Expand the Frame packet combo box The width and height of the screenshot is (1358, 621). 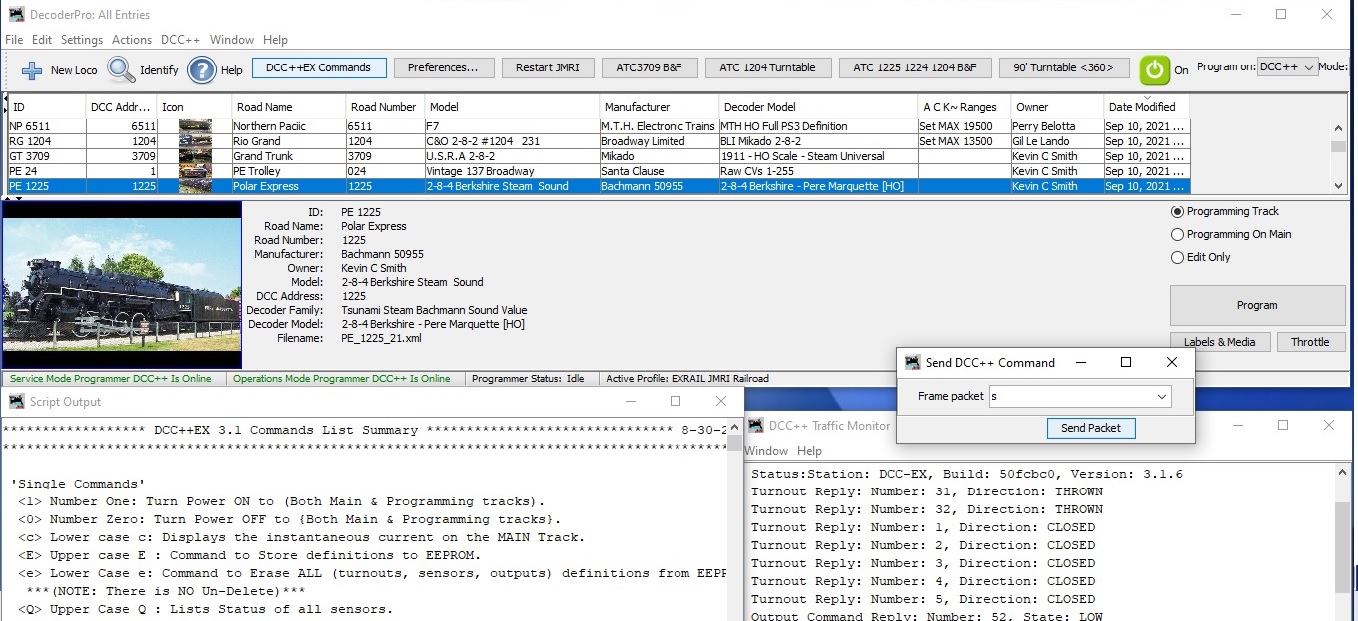pyautogui.click(x=1161, y=397)
